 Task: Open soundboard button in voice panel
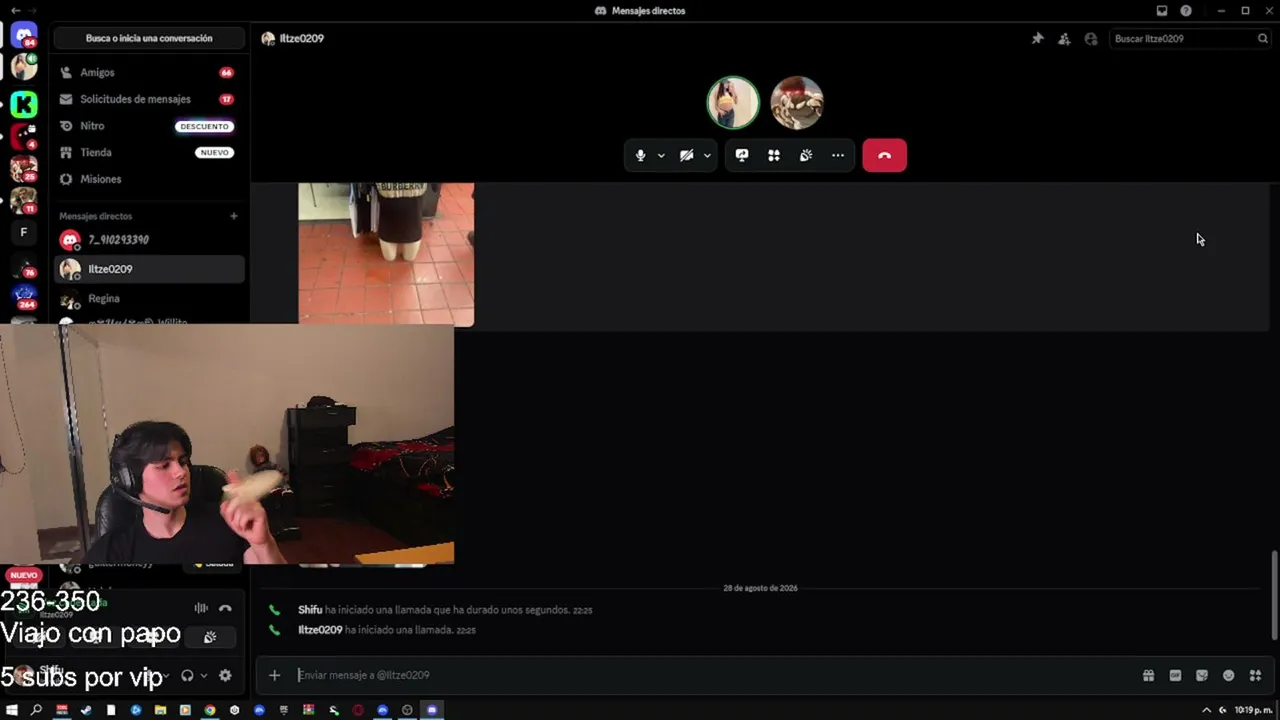(210, 637)
